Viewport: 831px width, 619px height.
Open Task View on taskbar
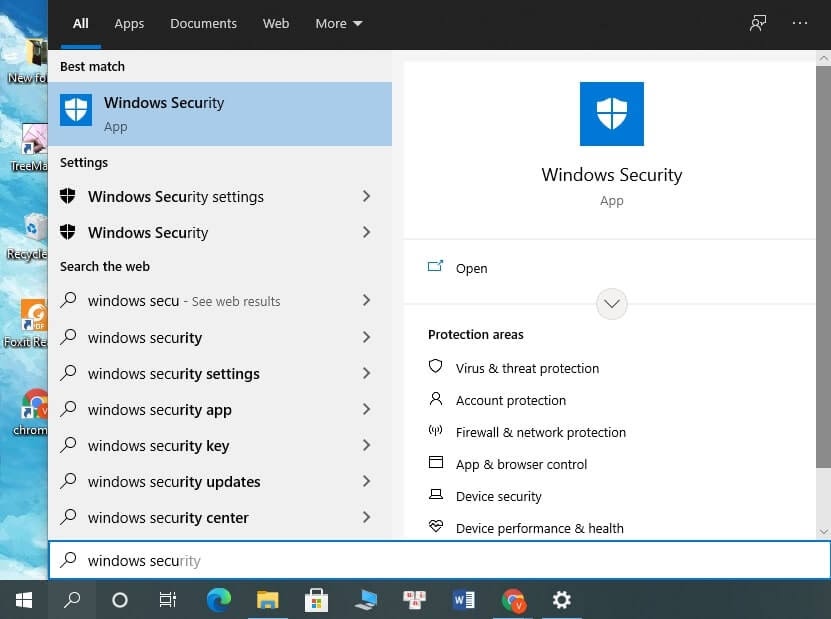coord(167,600)
